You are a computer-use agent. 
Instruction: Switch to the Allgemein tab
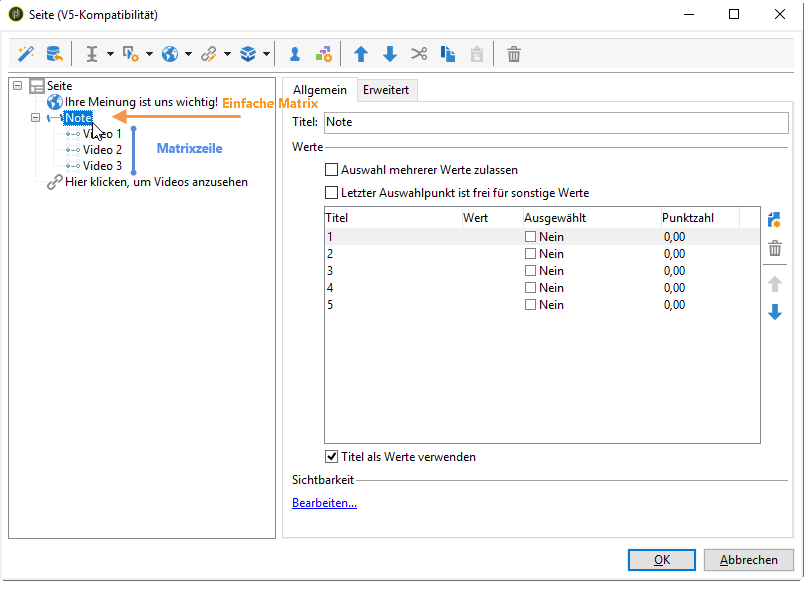320,90
